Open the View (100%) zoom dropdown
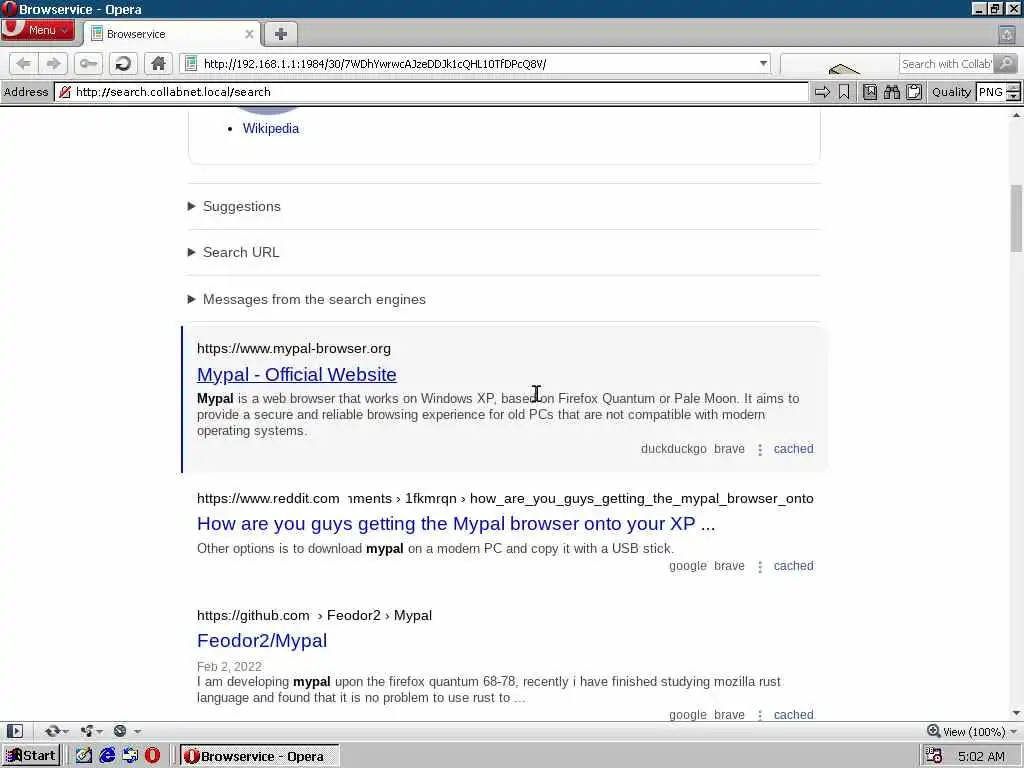 tap(980, 731)
